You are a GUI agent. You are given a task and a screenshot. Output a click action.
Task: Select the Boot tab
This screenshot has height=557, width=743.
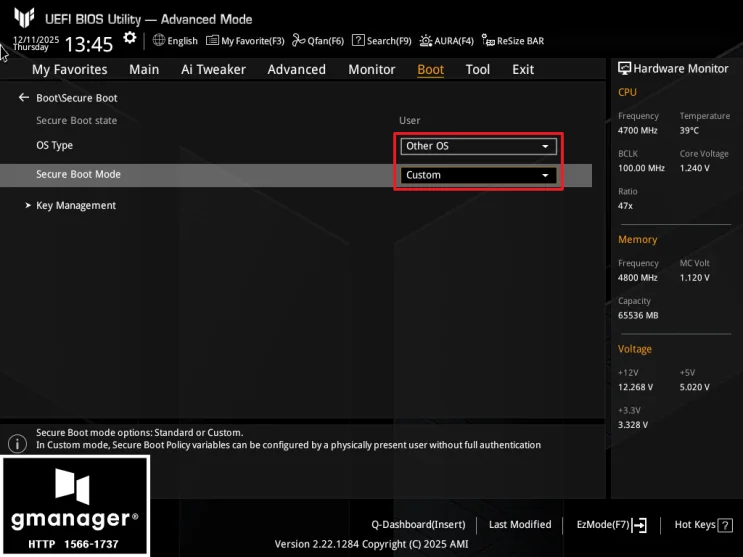(x=430, y=70)
